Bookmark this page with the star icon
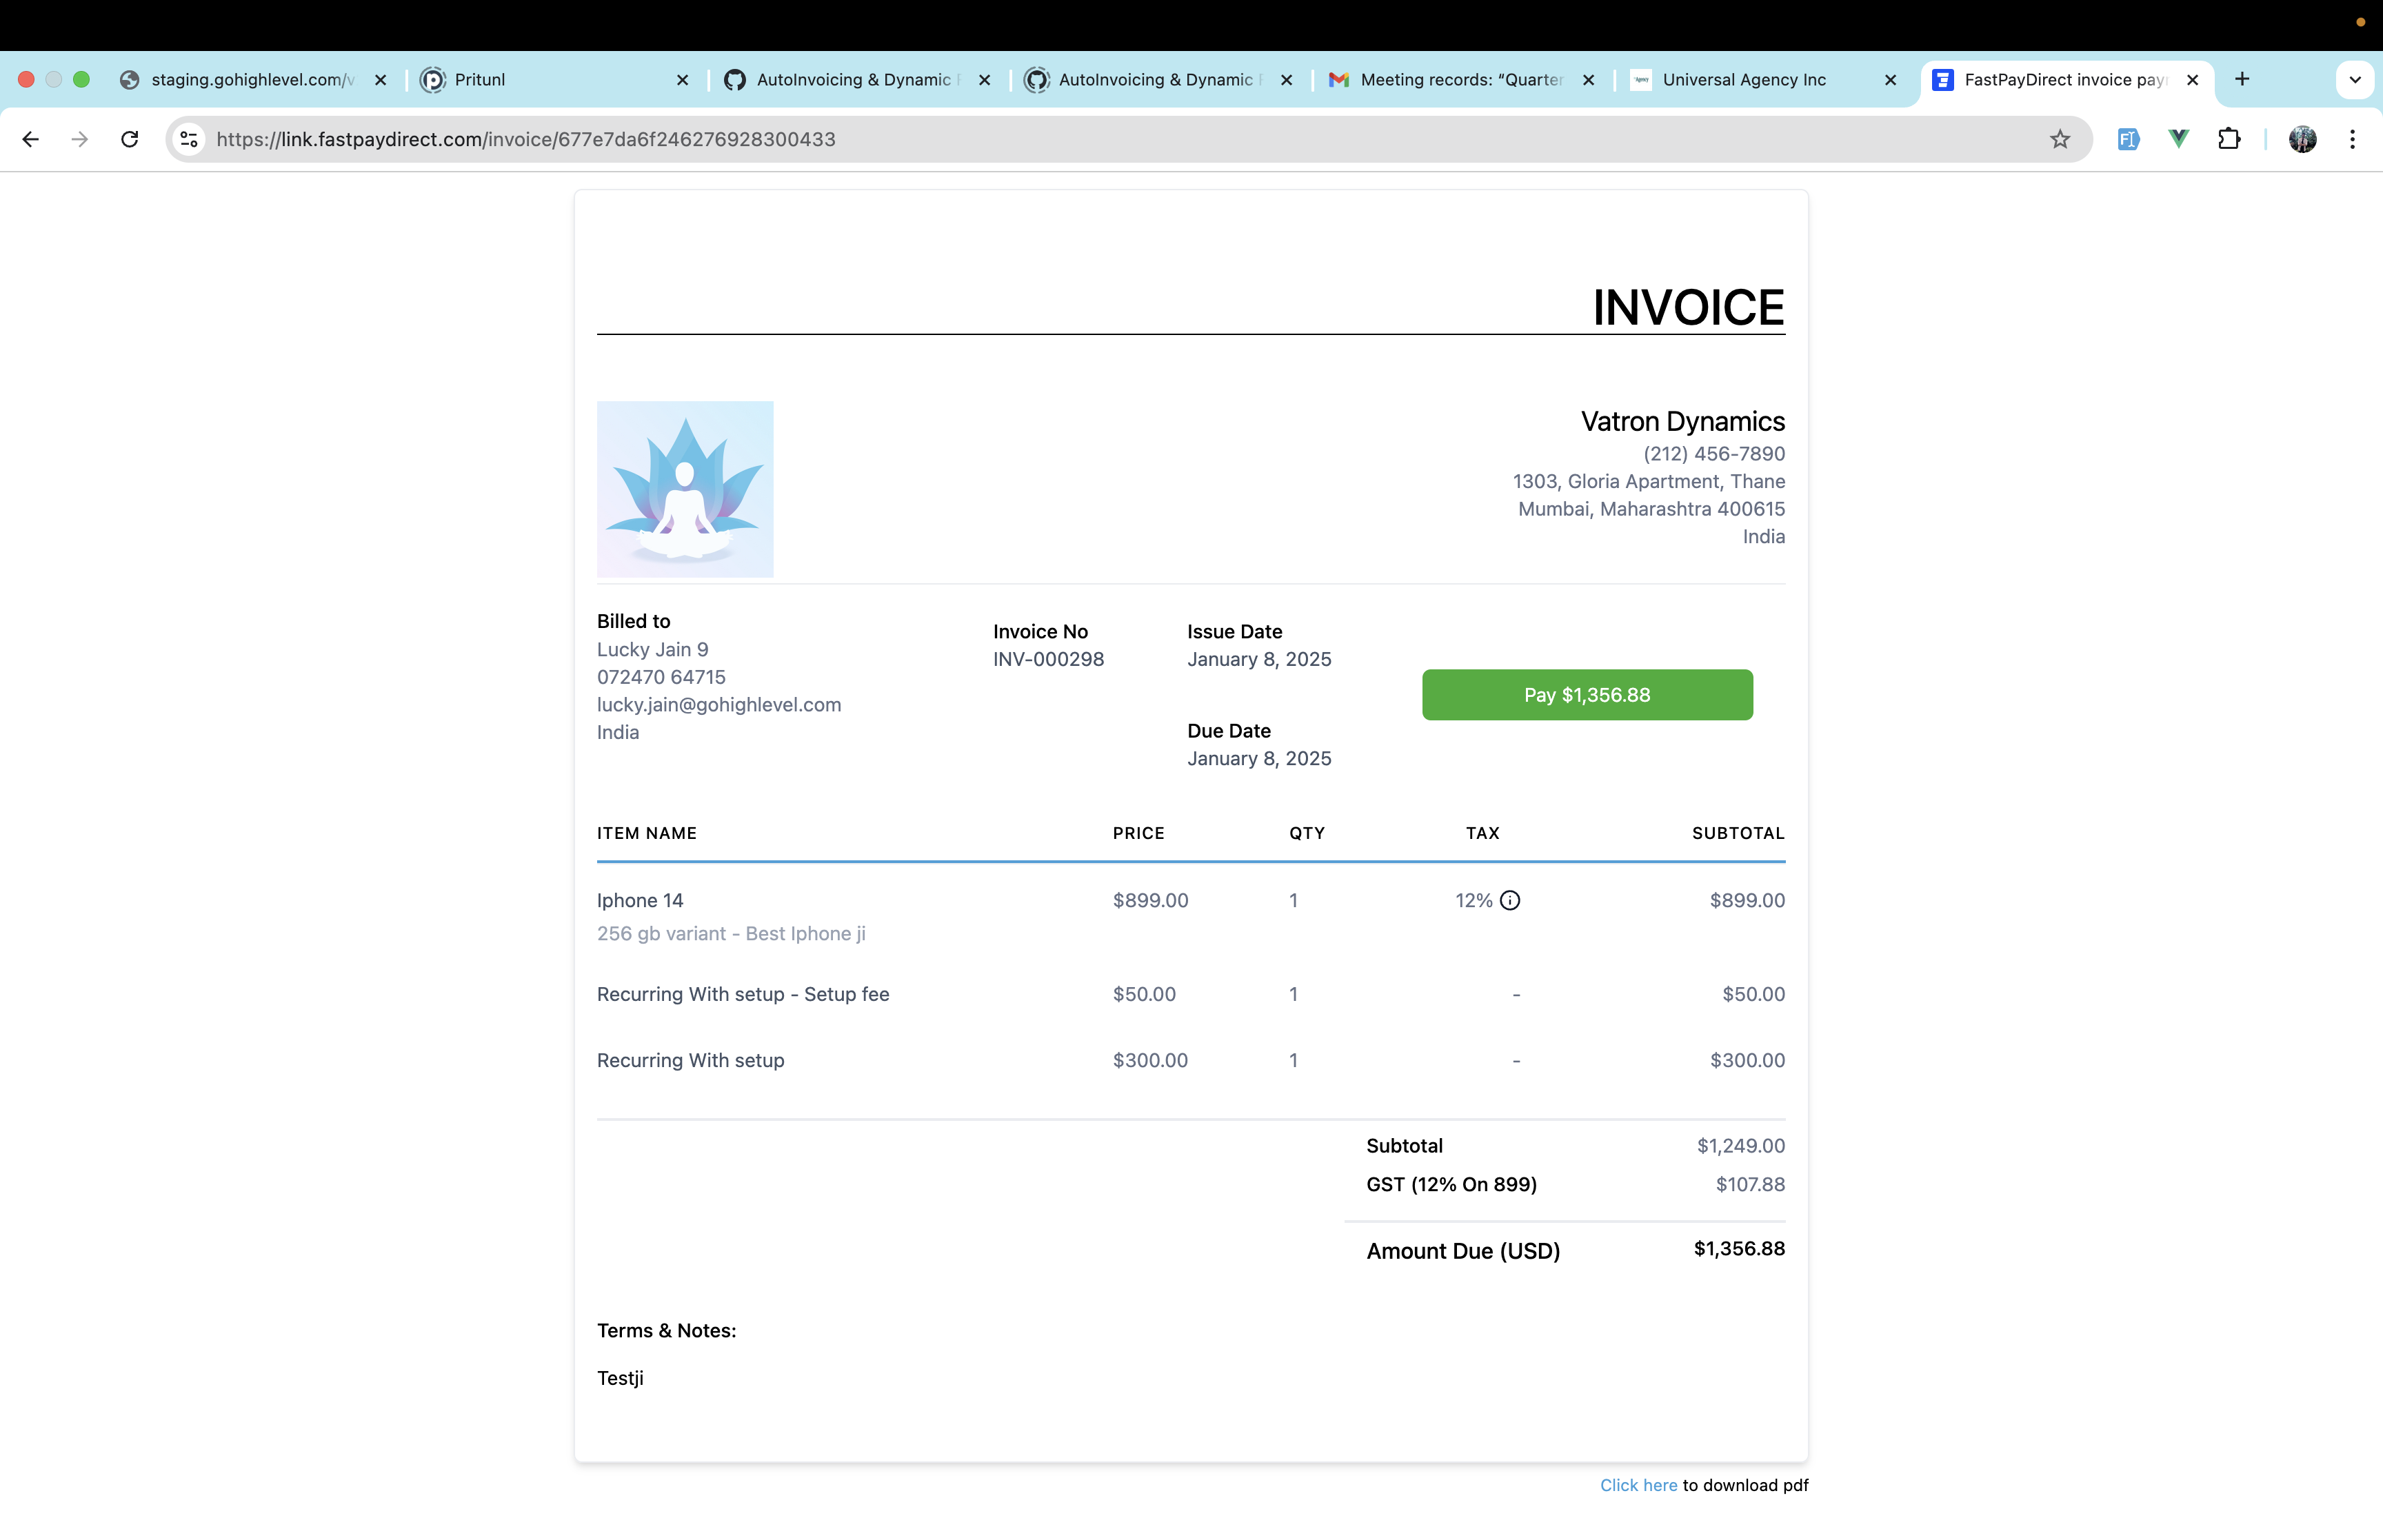 click(x=2059, y=139)
